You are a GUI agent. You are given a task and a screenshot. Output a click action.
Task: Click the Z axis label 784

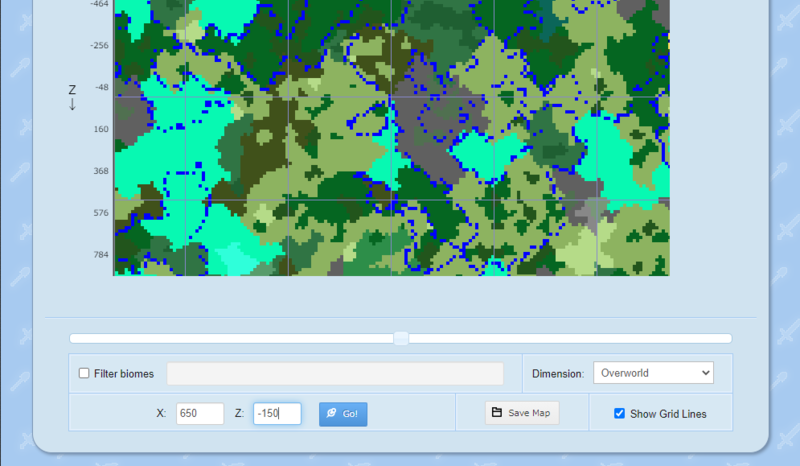point(101,255)
